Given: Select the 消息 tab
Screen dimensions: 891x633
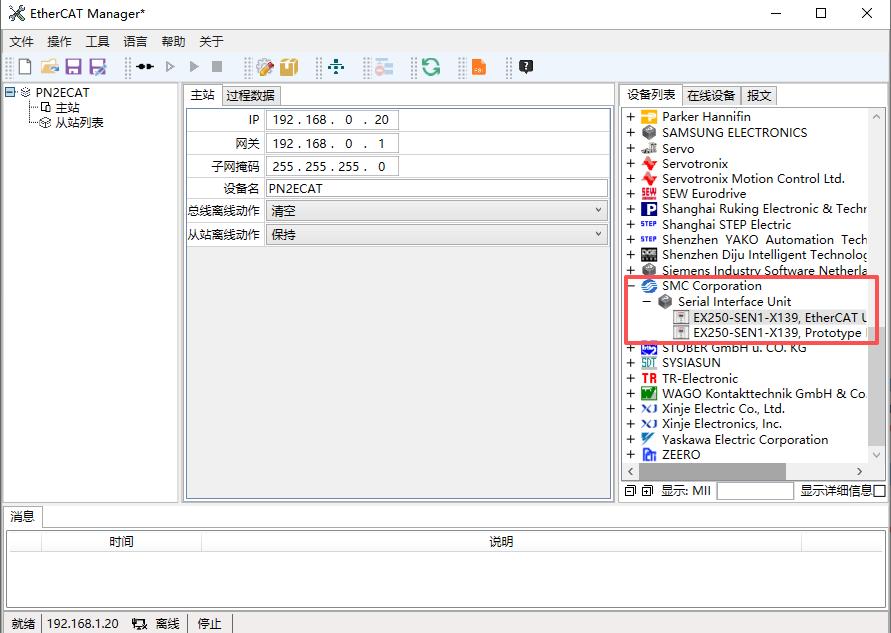Looking at the screenshot, I should [x=22, y=516].
